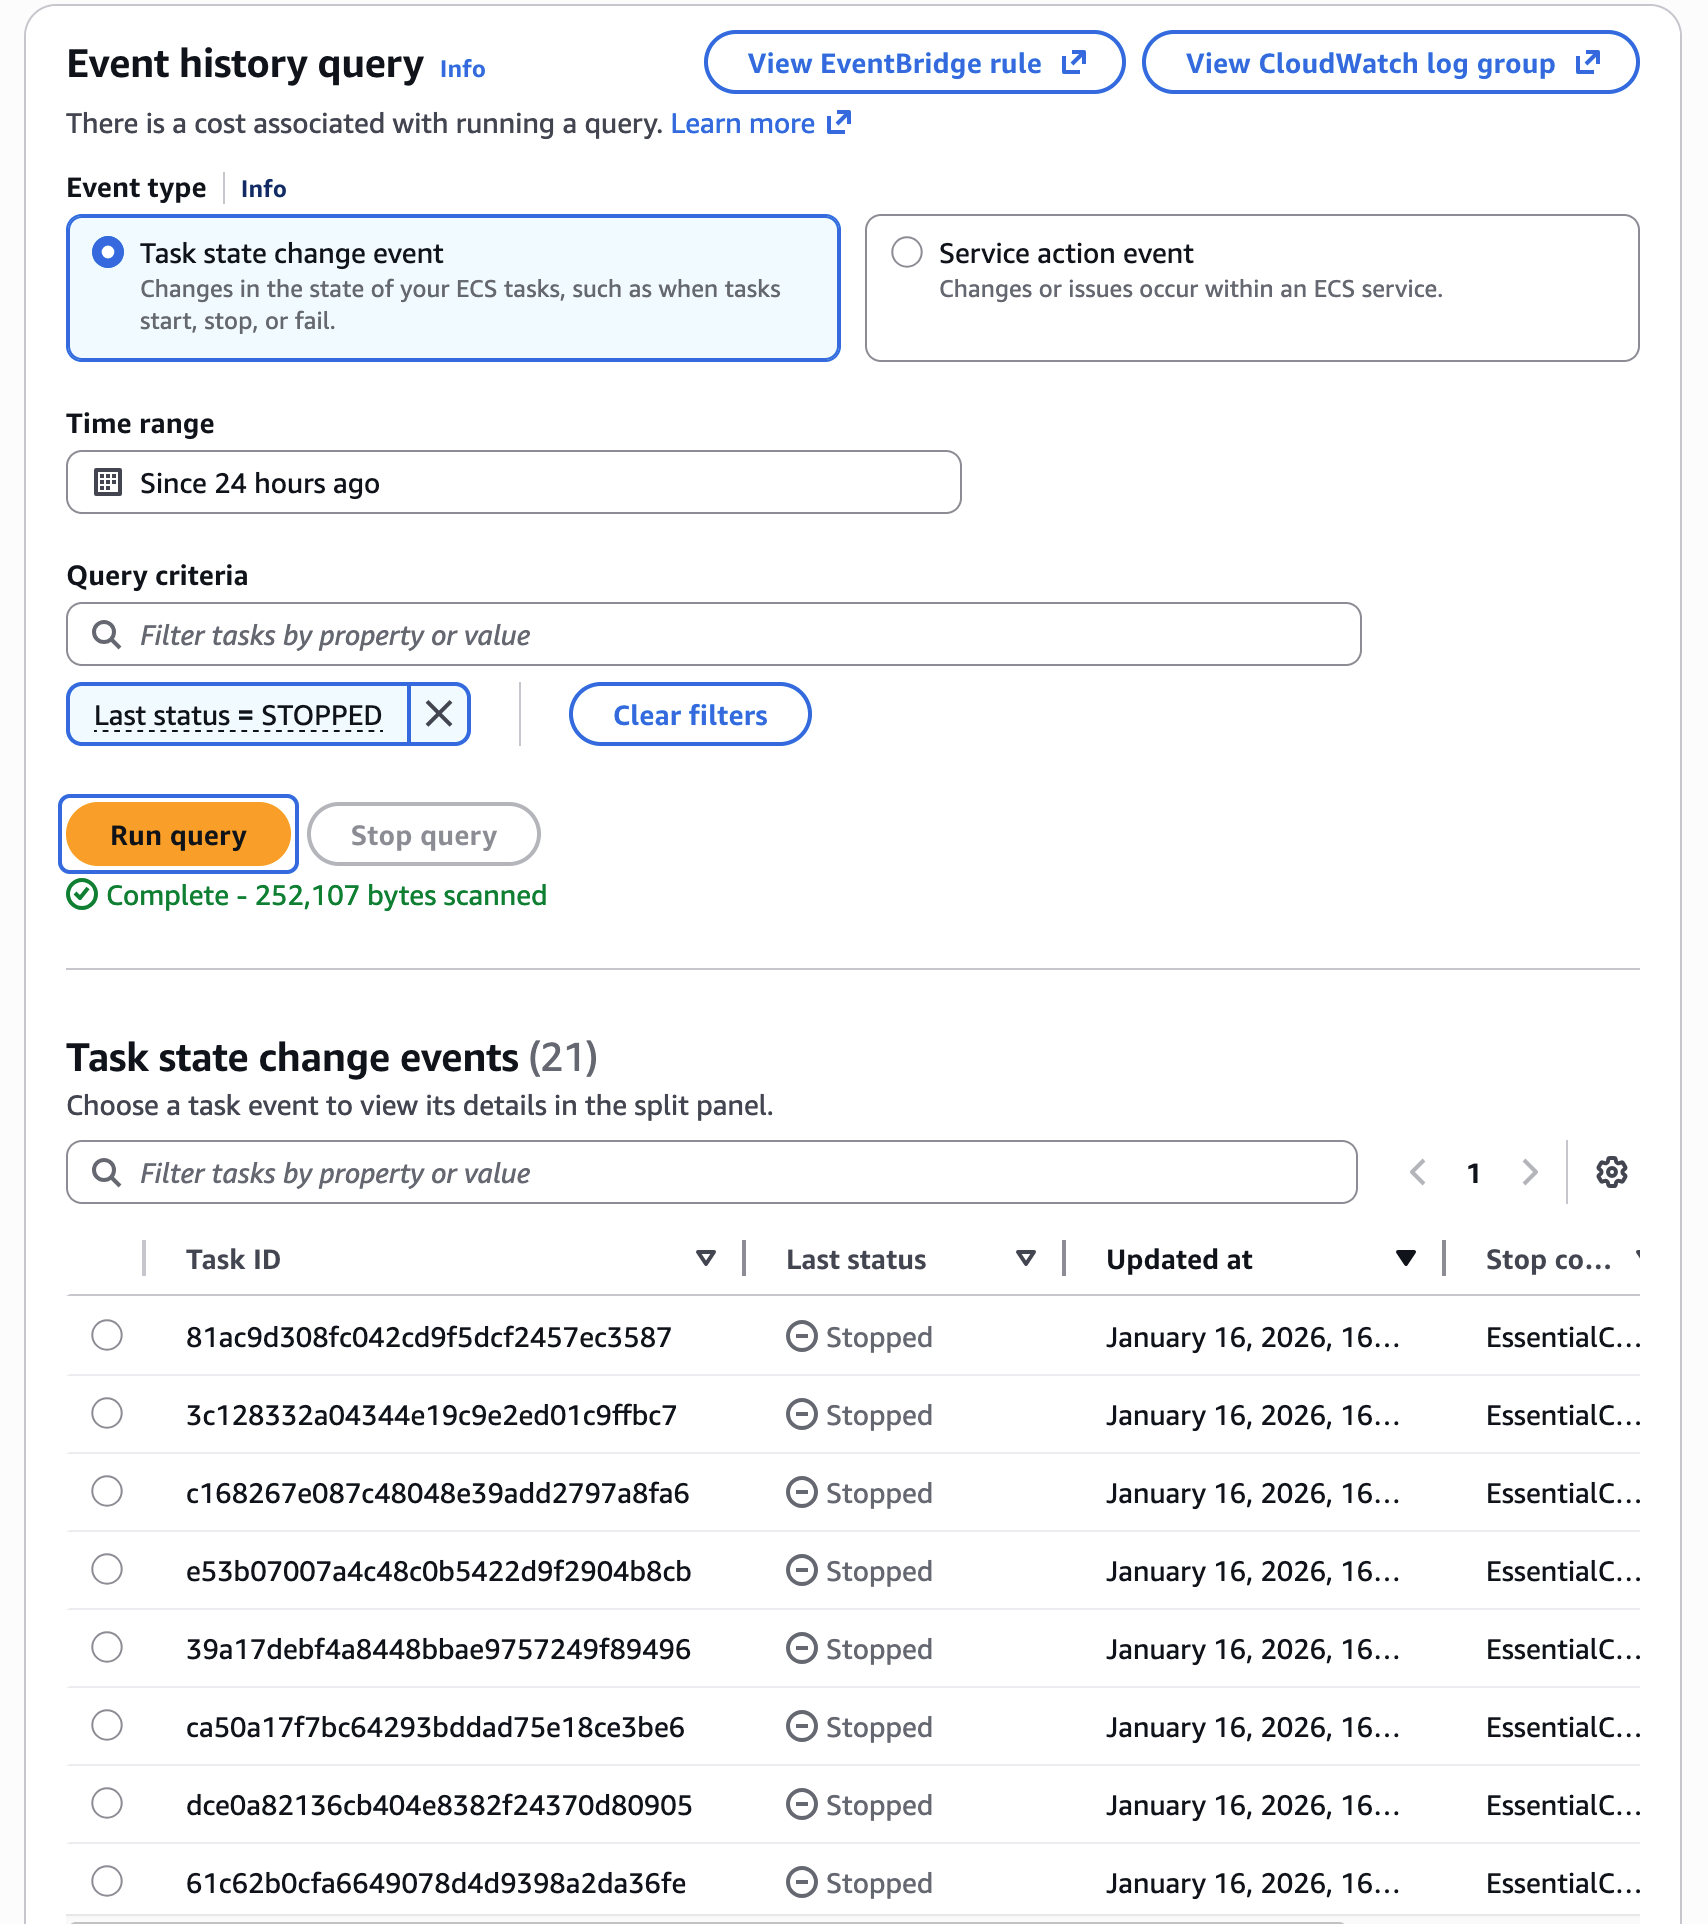1708x1924 pixels.
Task: Click stopped status icon for task 81ac9d308fc0
Action: click(x=801, y=1336)
